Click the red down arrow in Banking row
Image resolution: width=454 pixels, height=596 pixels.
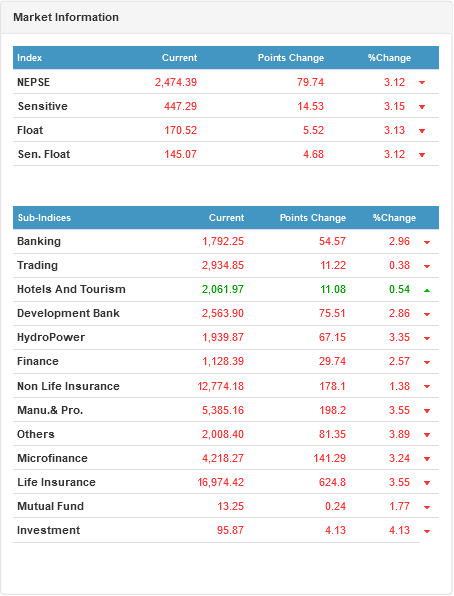point(427,242)
